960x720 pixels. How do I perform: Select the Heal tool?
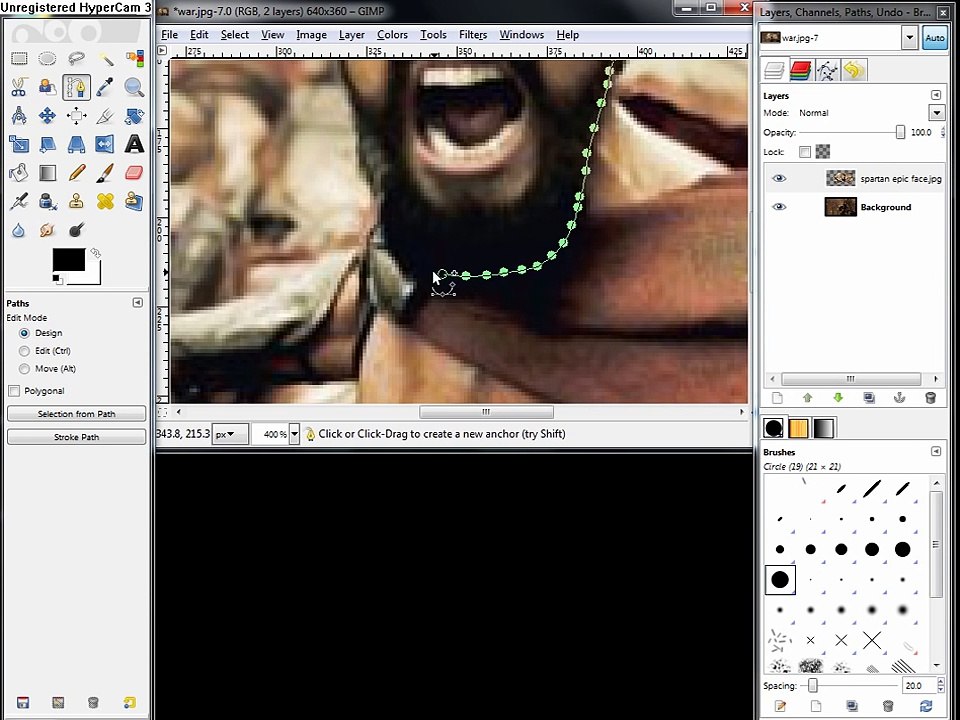coord(105,201)
